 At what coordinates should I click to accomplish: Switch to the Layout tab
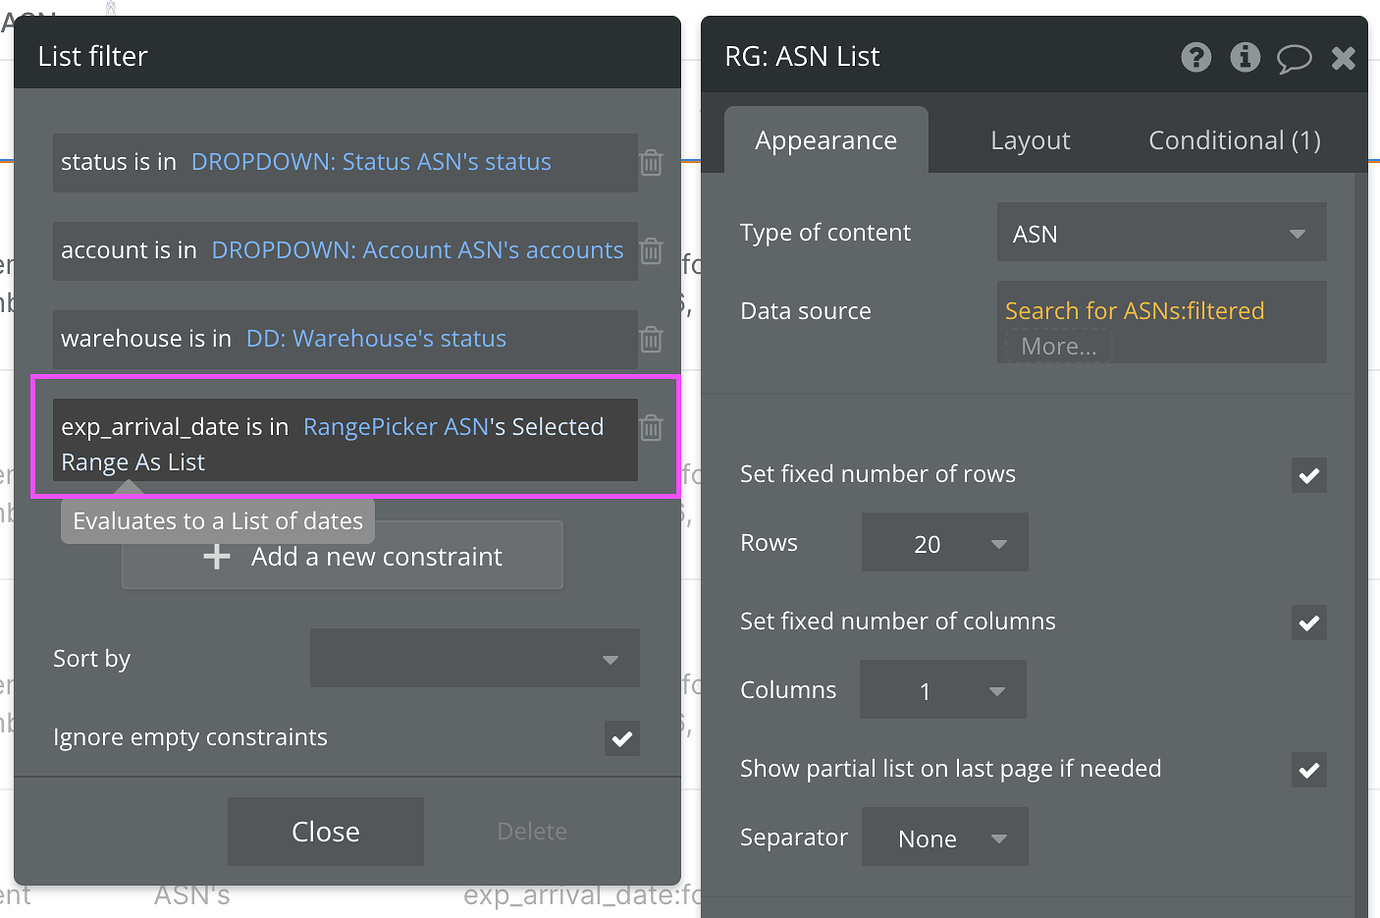1029,140
